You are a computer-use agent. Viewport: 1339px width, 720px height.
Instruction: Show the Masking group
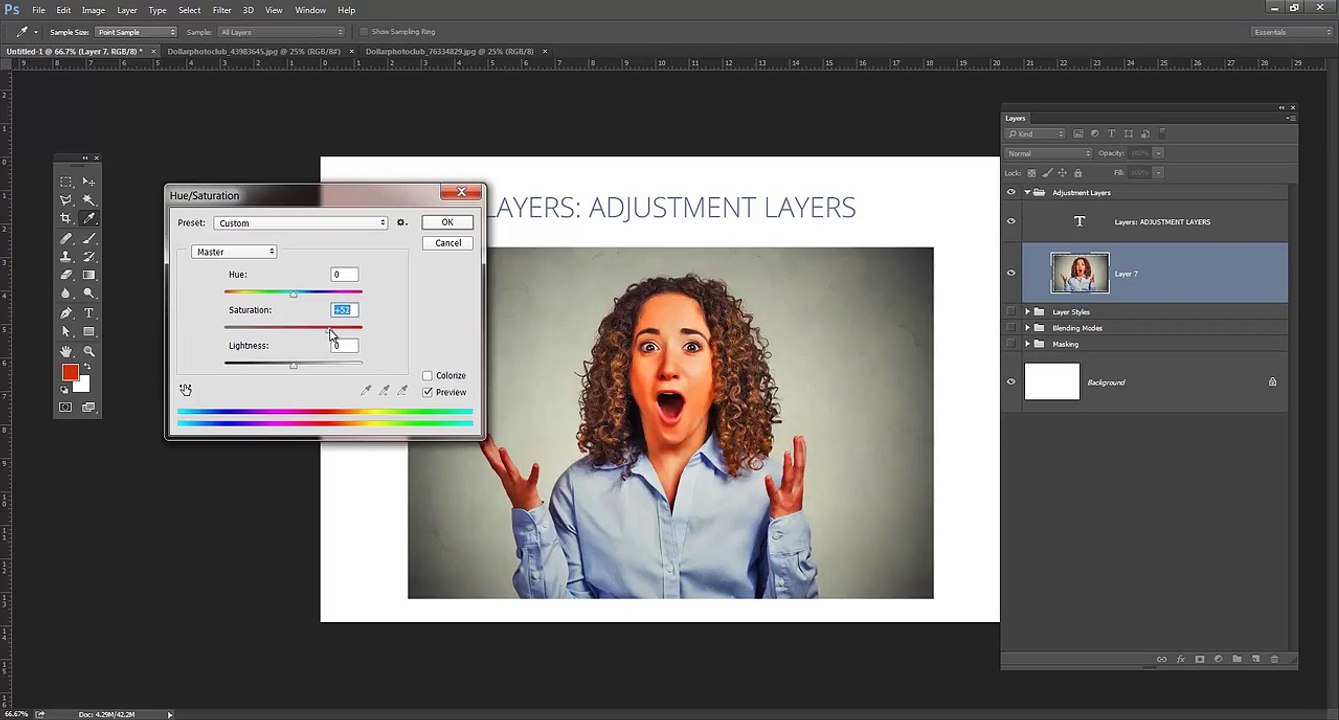[x=1011, y=344]
